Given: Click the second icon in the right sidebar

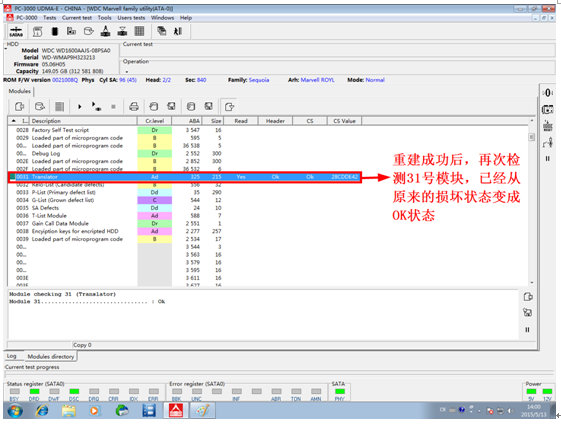Looking at the screenshot, I should click(x=547, y=109).
